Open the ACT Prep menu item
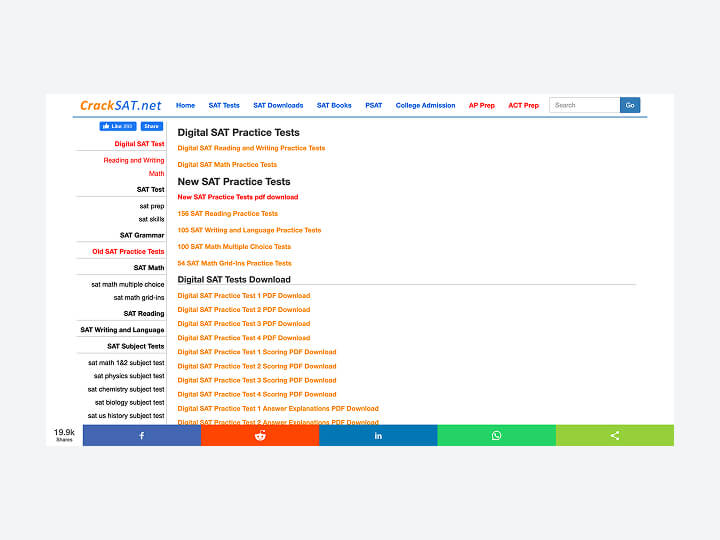This screenshot has height=540, width=720. pos(523,105)
